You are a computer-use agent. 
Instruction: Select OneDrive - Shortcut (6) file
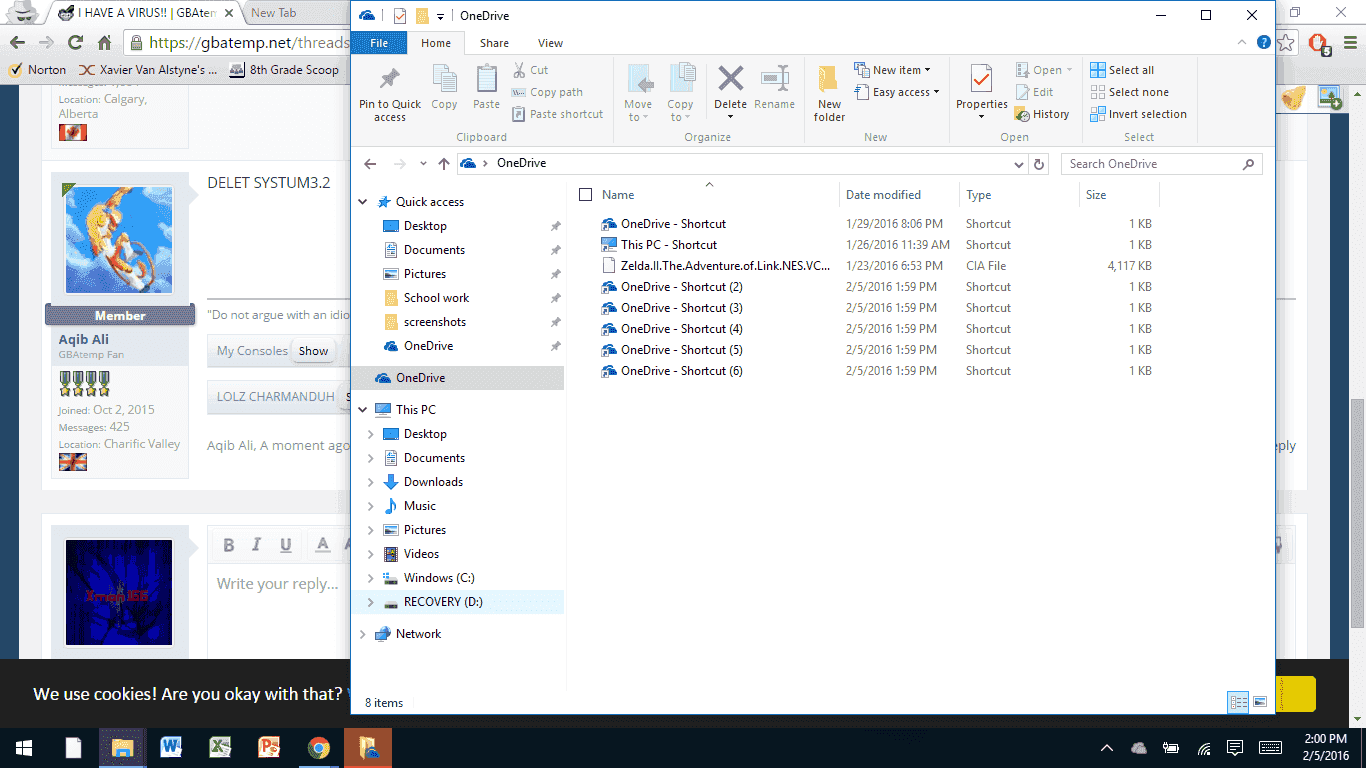point(672,371)
